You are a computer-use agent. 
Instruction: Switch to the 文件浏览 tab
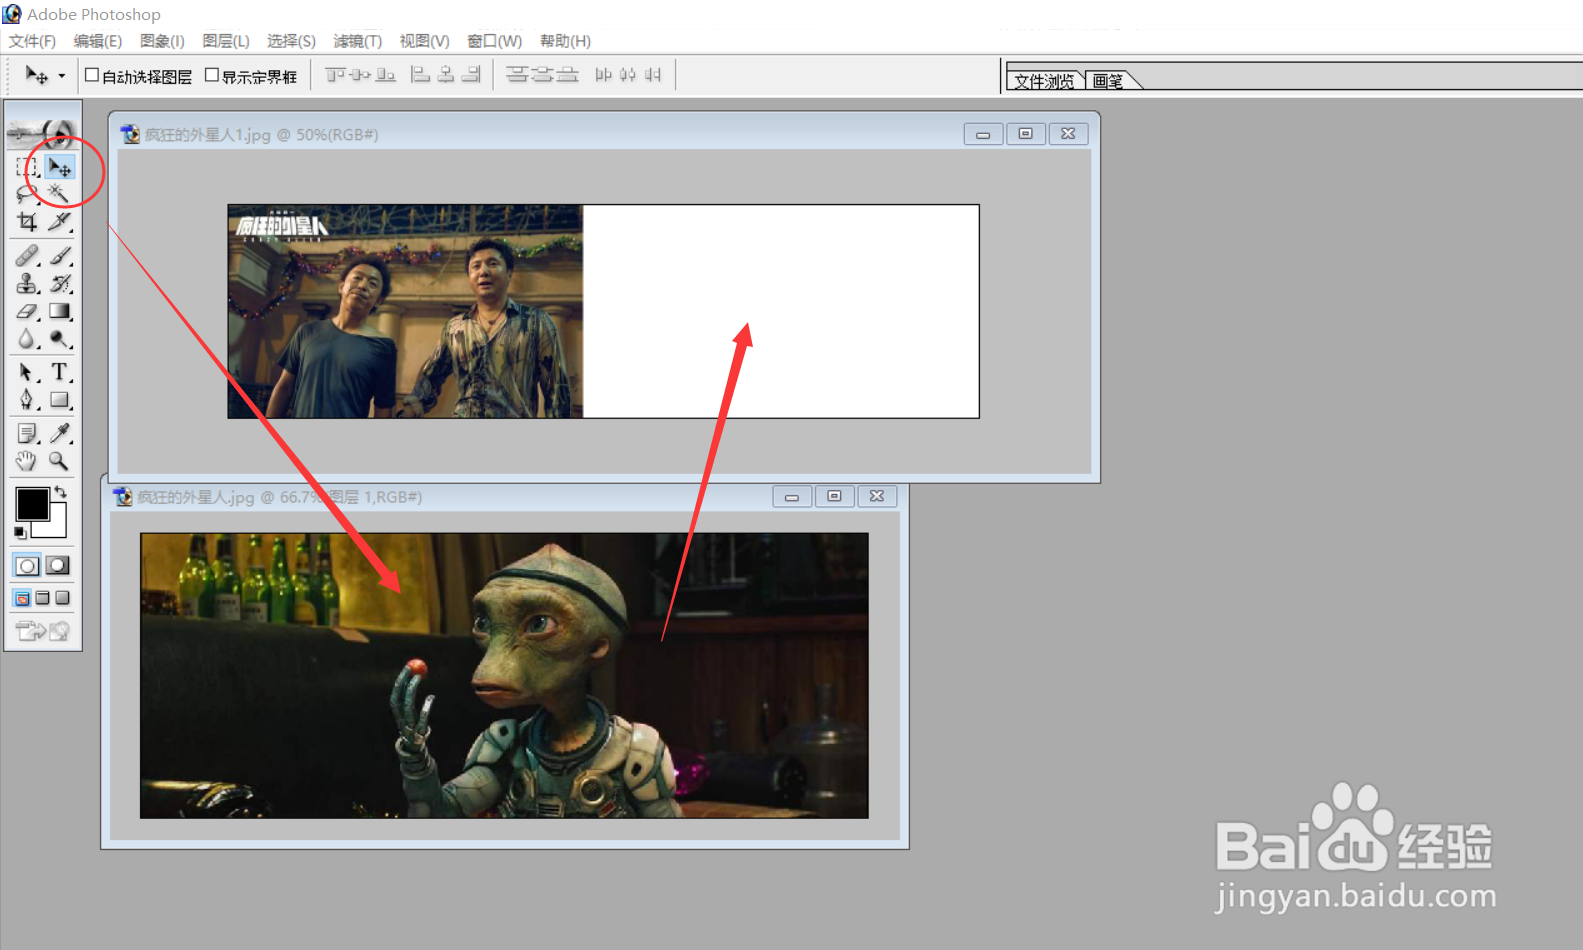1044,81
